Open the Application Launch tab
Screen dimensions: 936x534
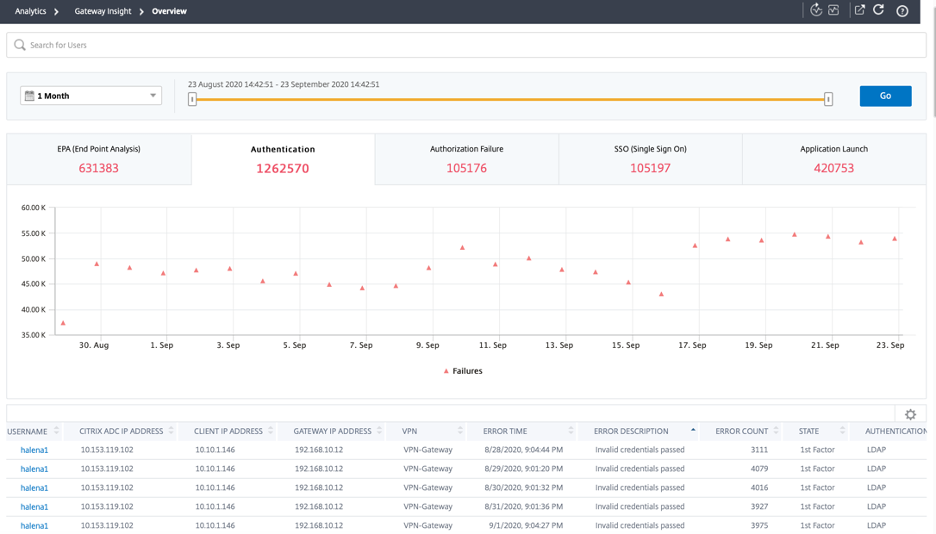[x=833, y=159]
